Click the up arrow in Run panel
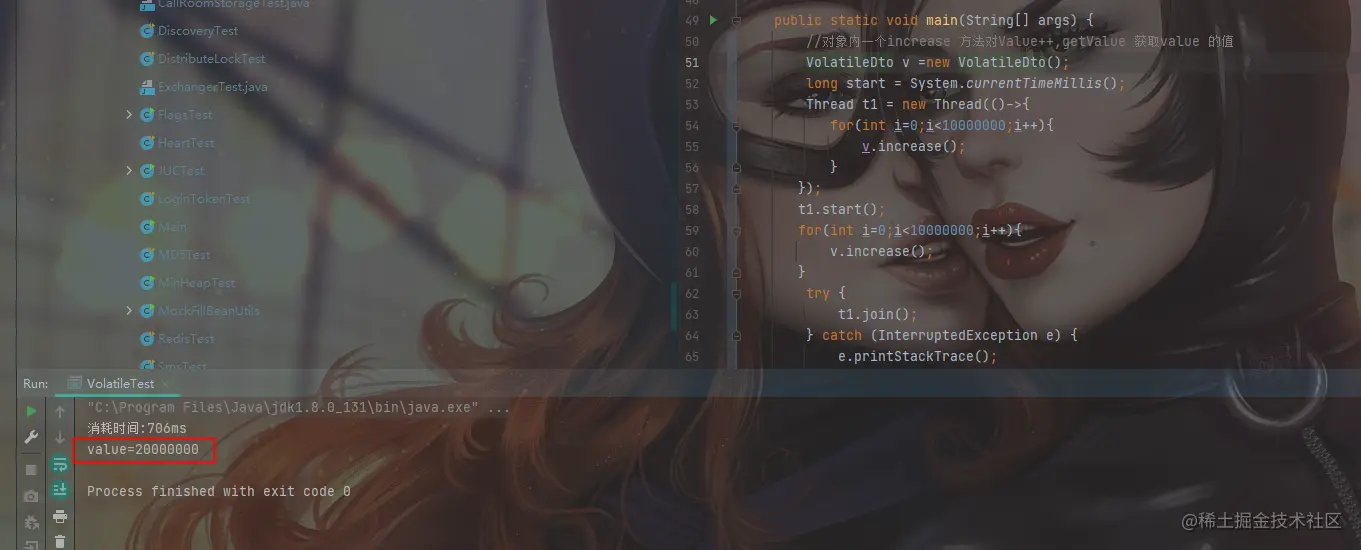This screenshot has height=550, width=1361. (x=60, y=411)
